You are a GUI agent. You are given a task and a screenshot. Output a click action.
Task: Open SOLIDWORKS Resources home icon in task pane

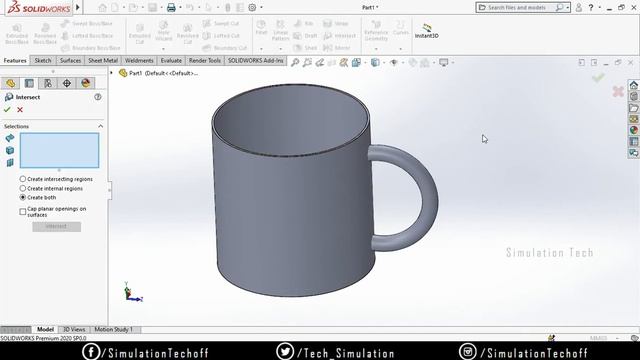point(633,85)
